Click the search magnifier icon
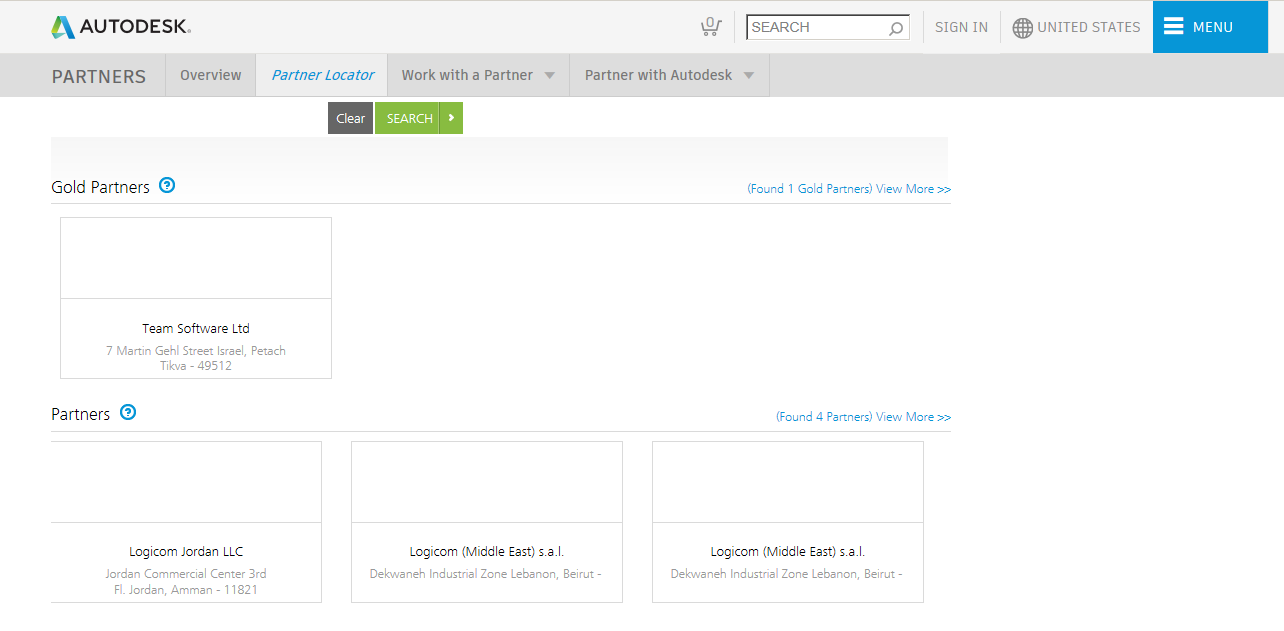Viewport: 1284px width, 631px height. pos(896,28)
